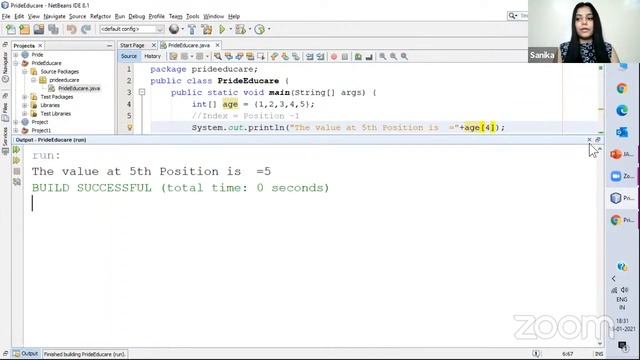Click the Build Project hammer icon

(x=192, y=29)
